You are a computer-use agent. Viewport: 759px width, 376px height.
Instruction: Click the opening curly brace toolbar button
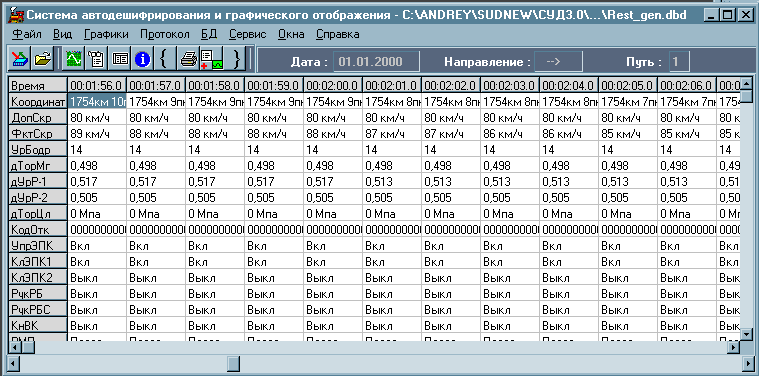tap(165, 59)
